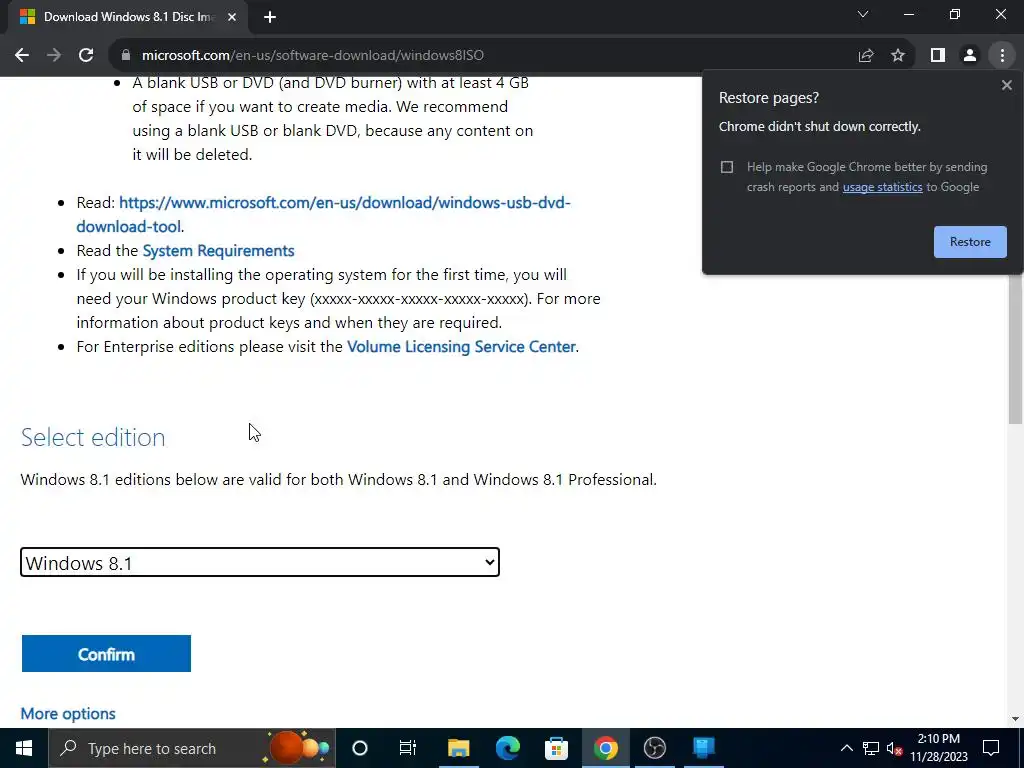Viewport: 1024px width, 768px height.
Task: Open OBS Studio from the taskbar
Action: point(654,748)
